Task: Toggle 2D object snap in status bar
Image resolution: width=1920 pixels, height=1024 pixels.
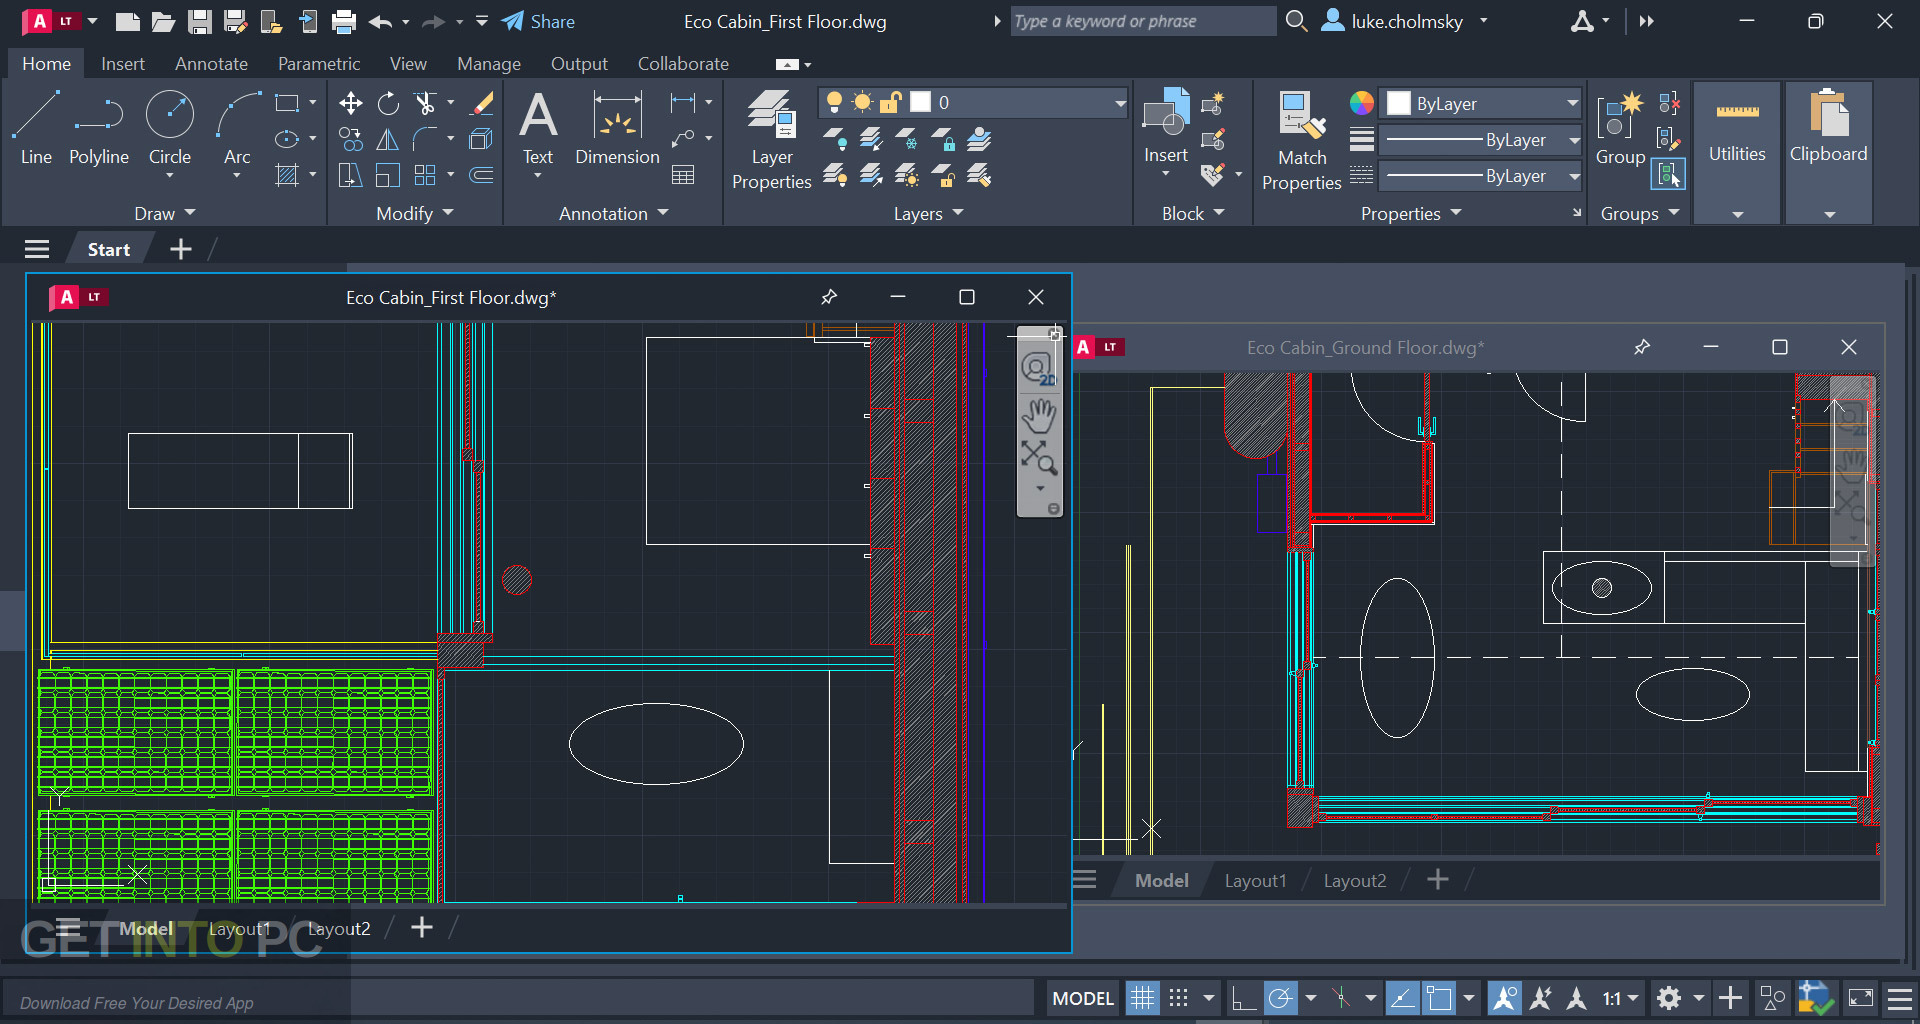Action: pyautogui.click(x=1439, y=998)
